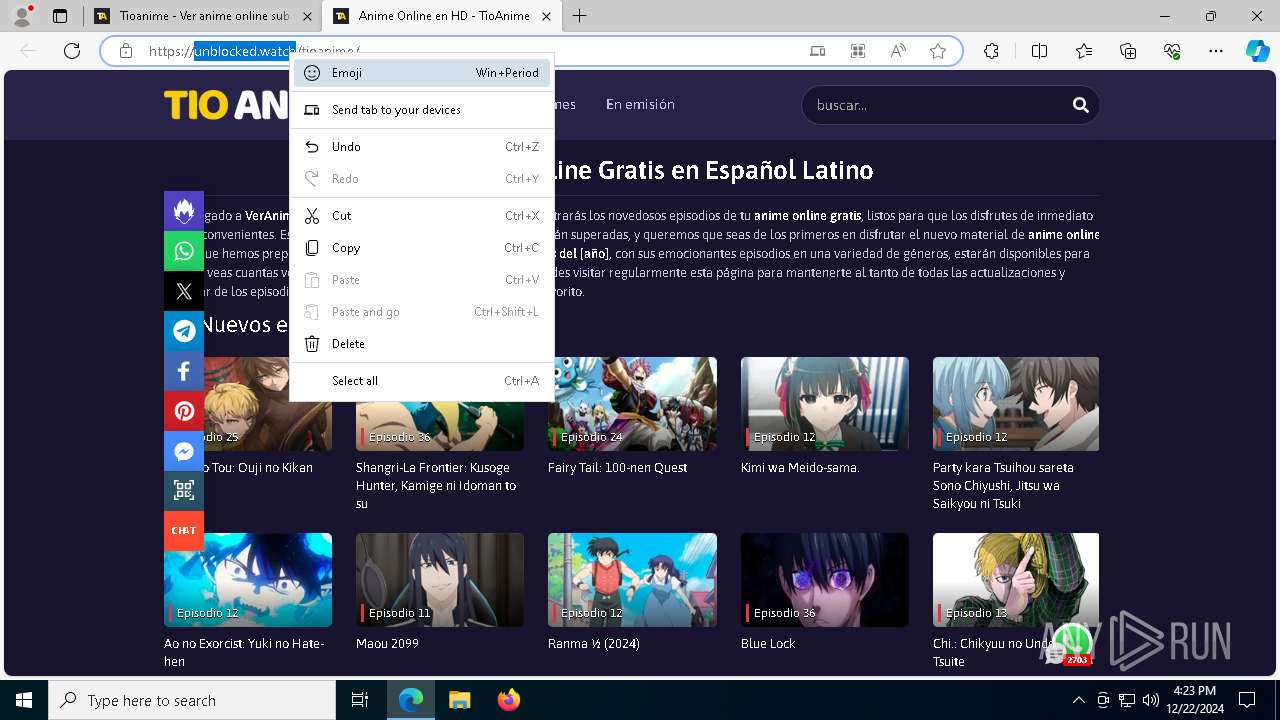Choose Copy in context menu
The image size is (1280, 720).
coord(422,248)
